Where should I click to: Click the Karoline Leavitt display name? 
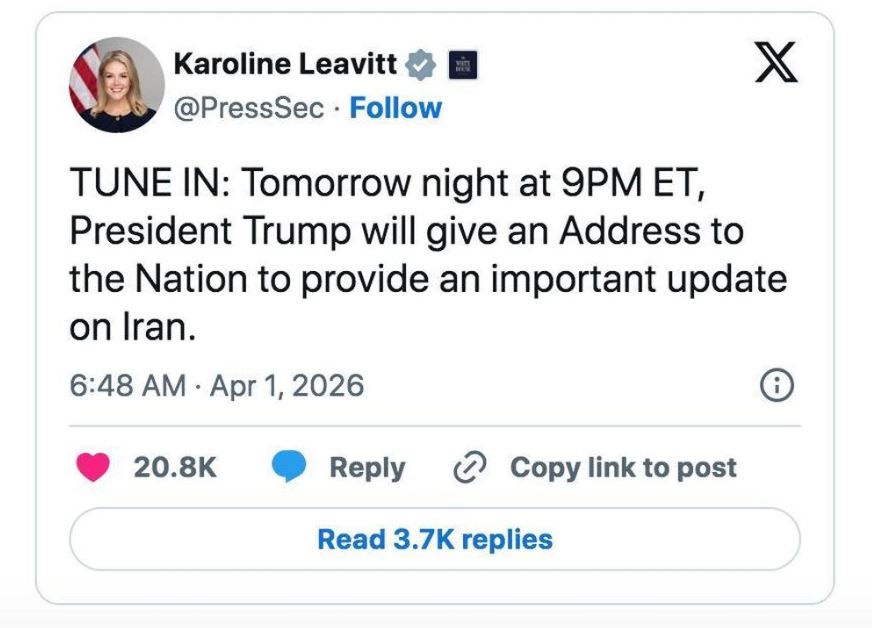pyautogui.click(x=288, y=65)
